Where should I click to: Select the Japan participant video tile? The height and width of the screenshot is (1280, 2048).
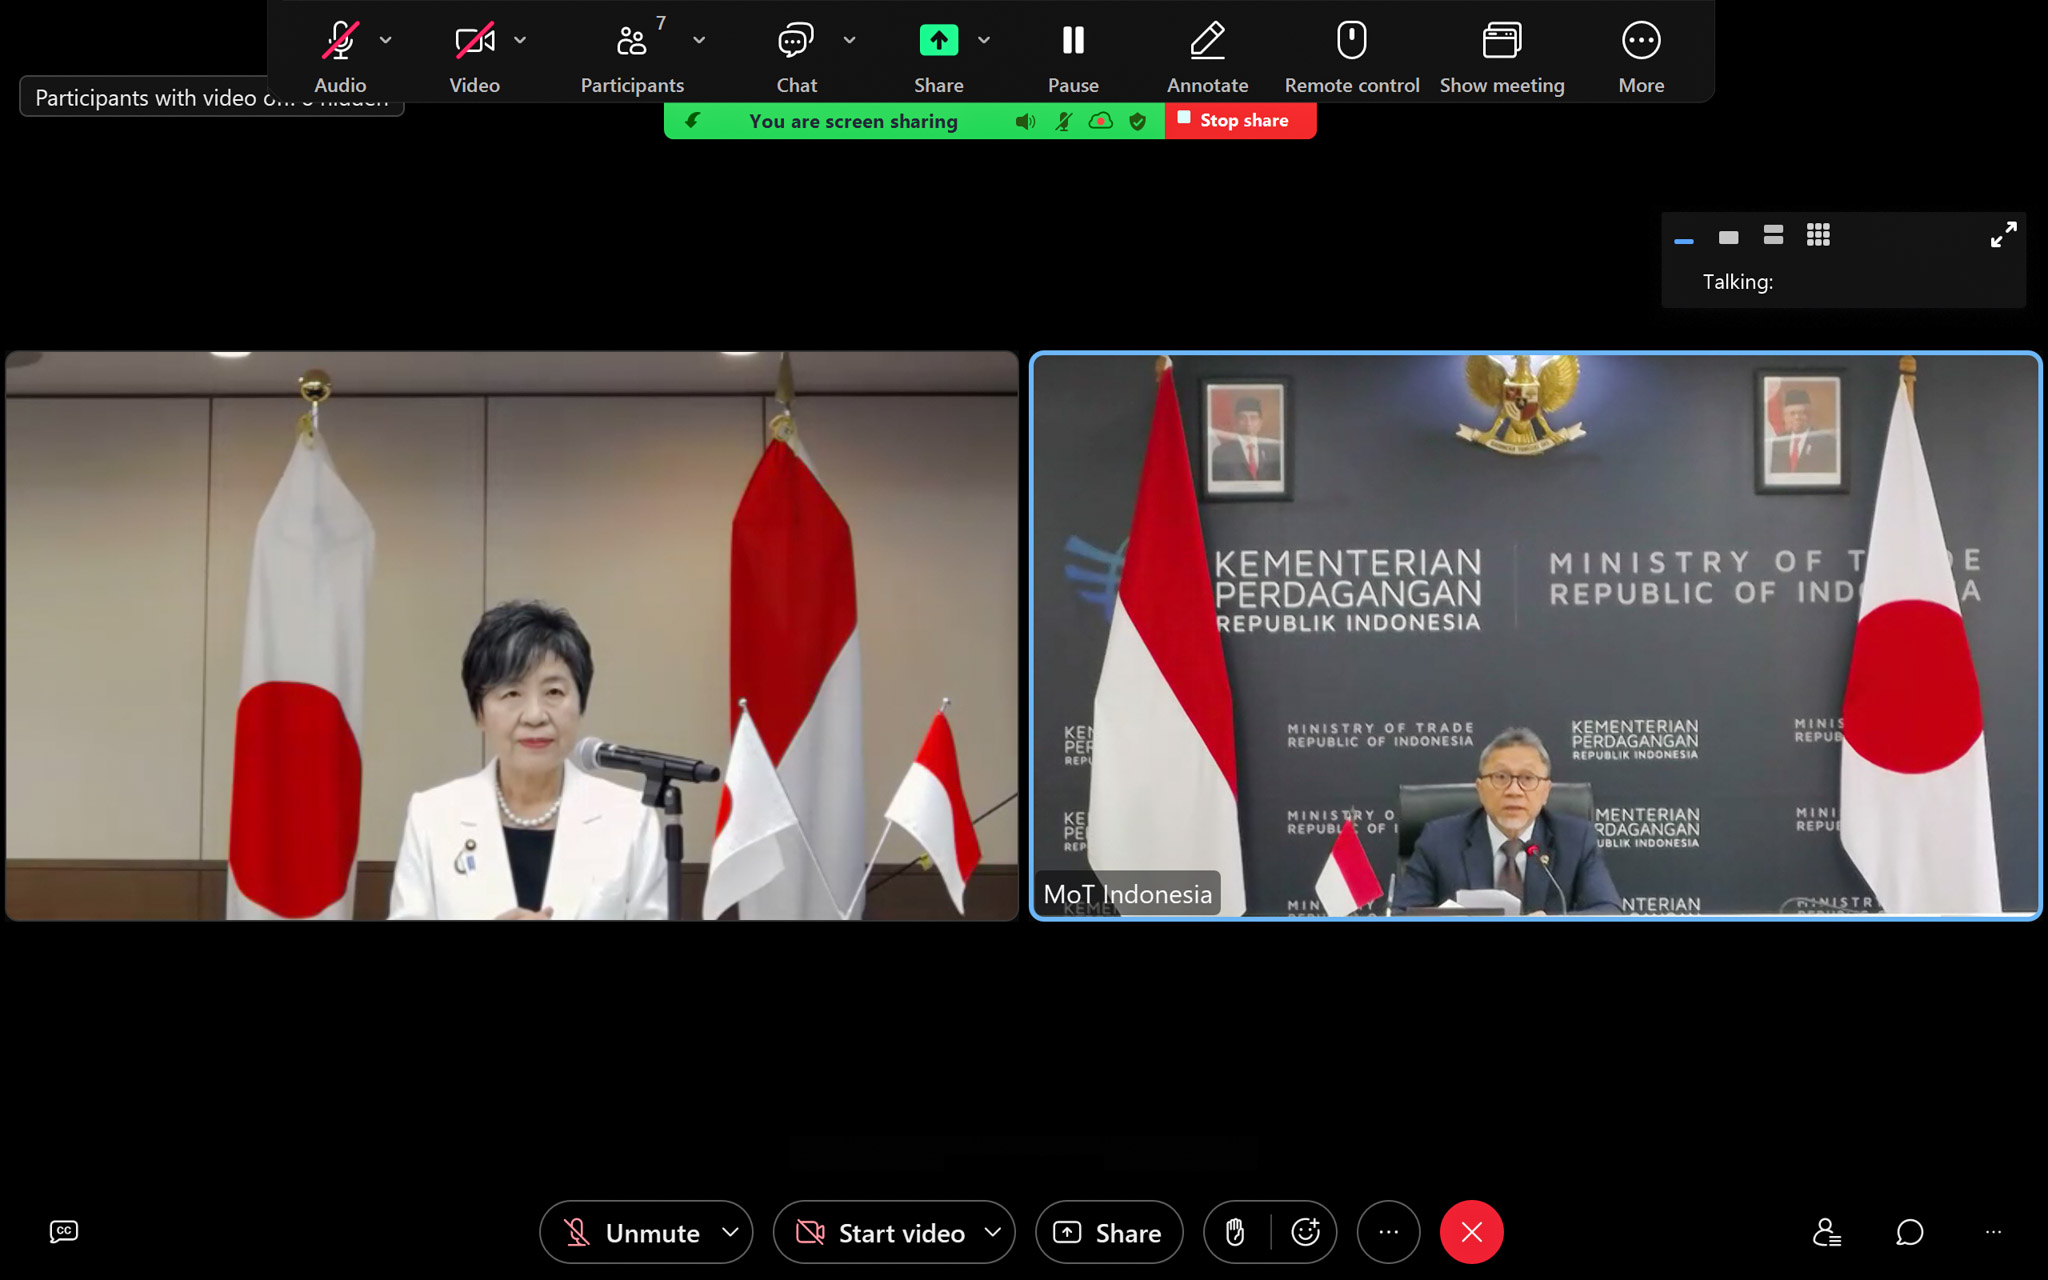click(x=512, y=636)
